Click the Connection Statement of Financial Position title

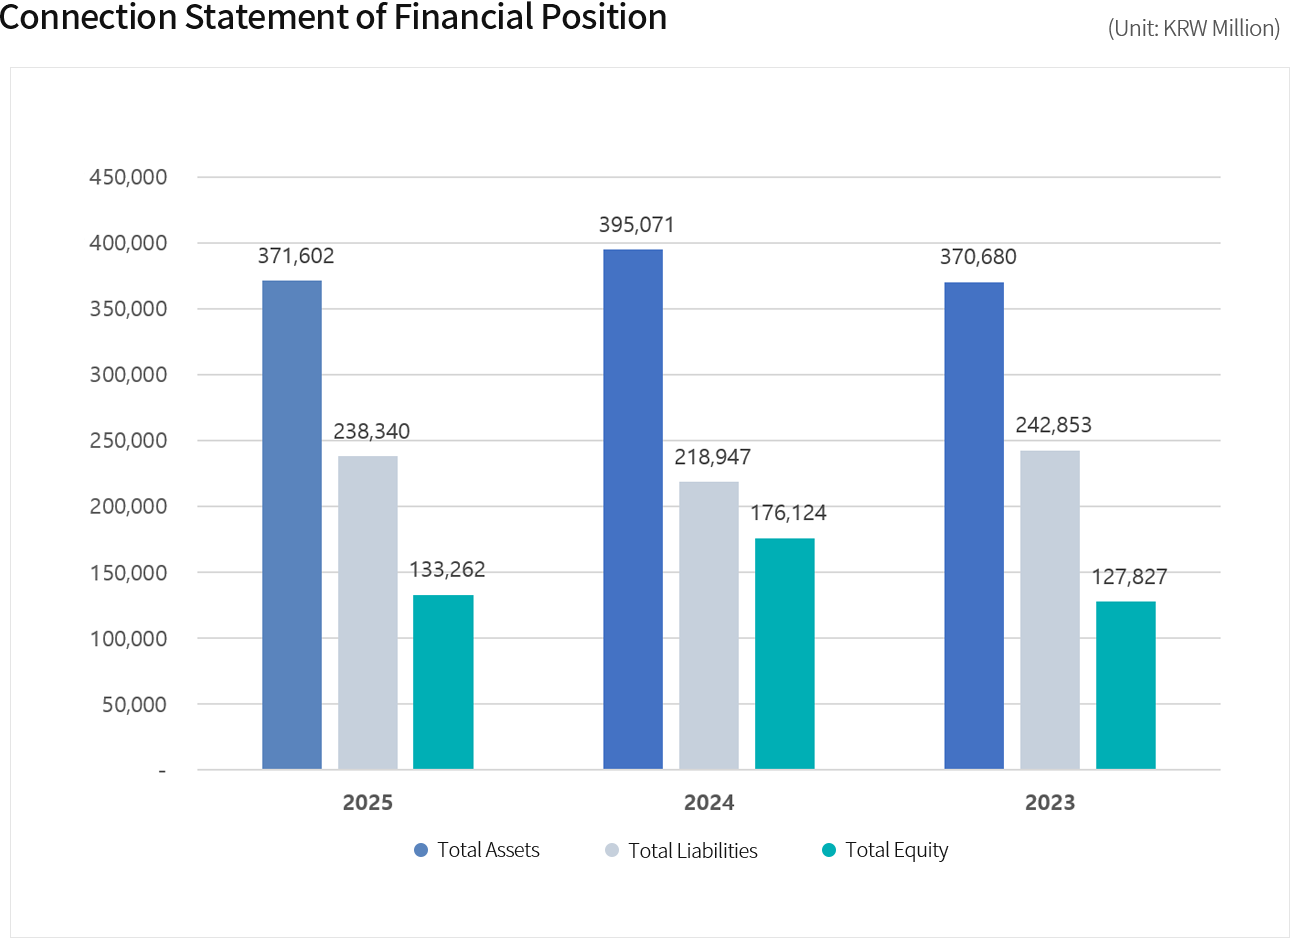(333, 17)
